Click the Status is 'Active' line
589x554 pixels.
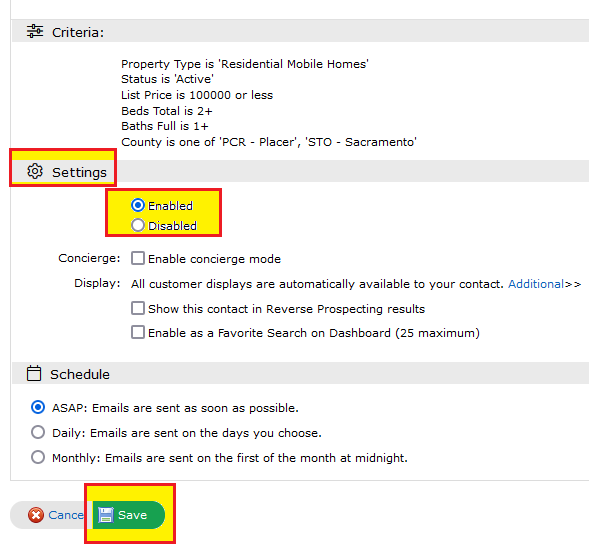(167, 79)
